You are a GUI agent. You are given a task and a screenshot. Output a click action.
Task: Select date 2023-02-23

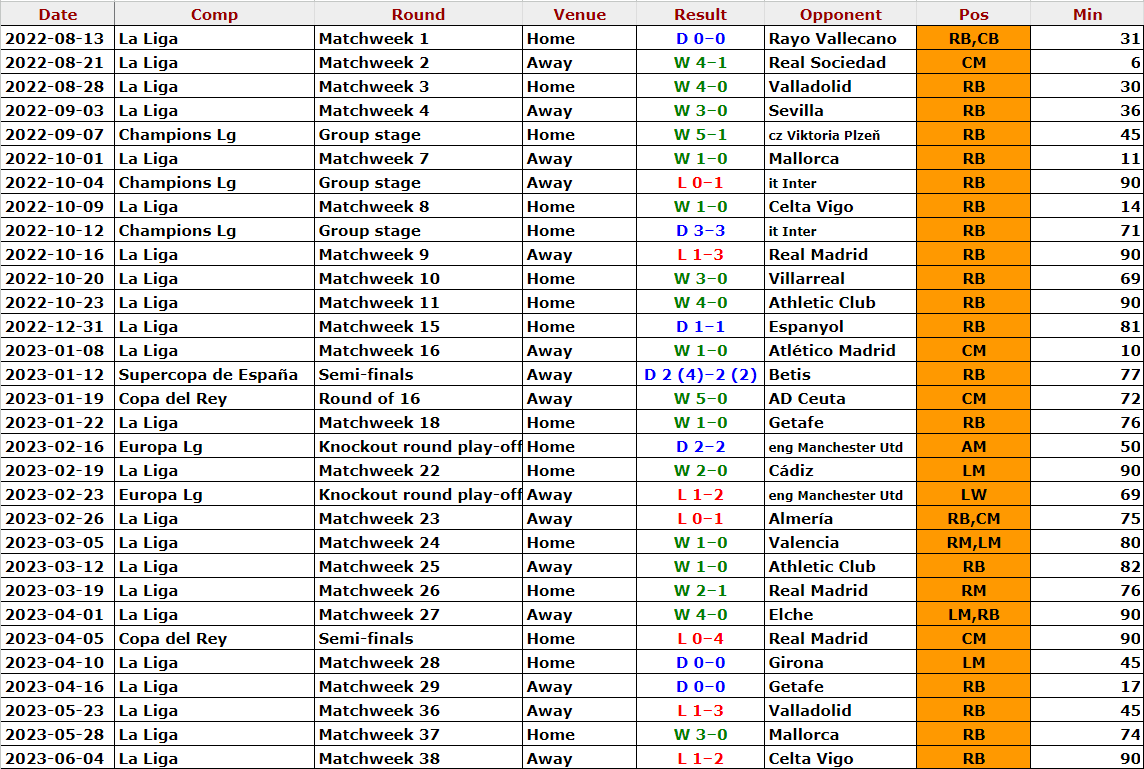(x=58, y=495)
